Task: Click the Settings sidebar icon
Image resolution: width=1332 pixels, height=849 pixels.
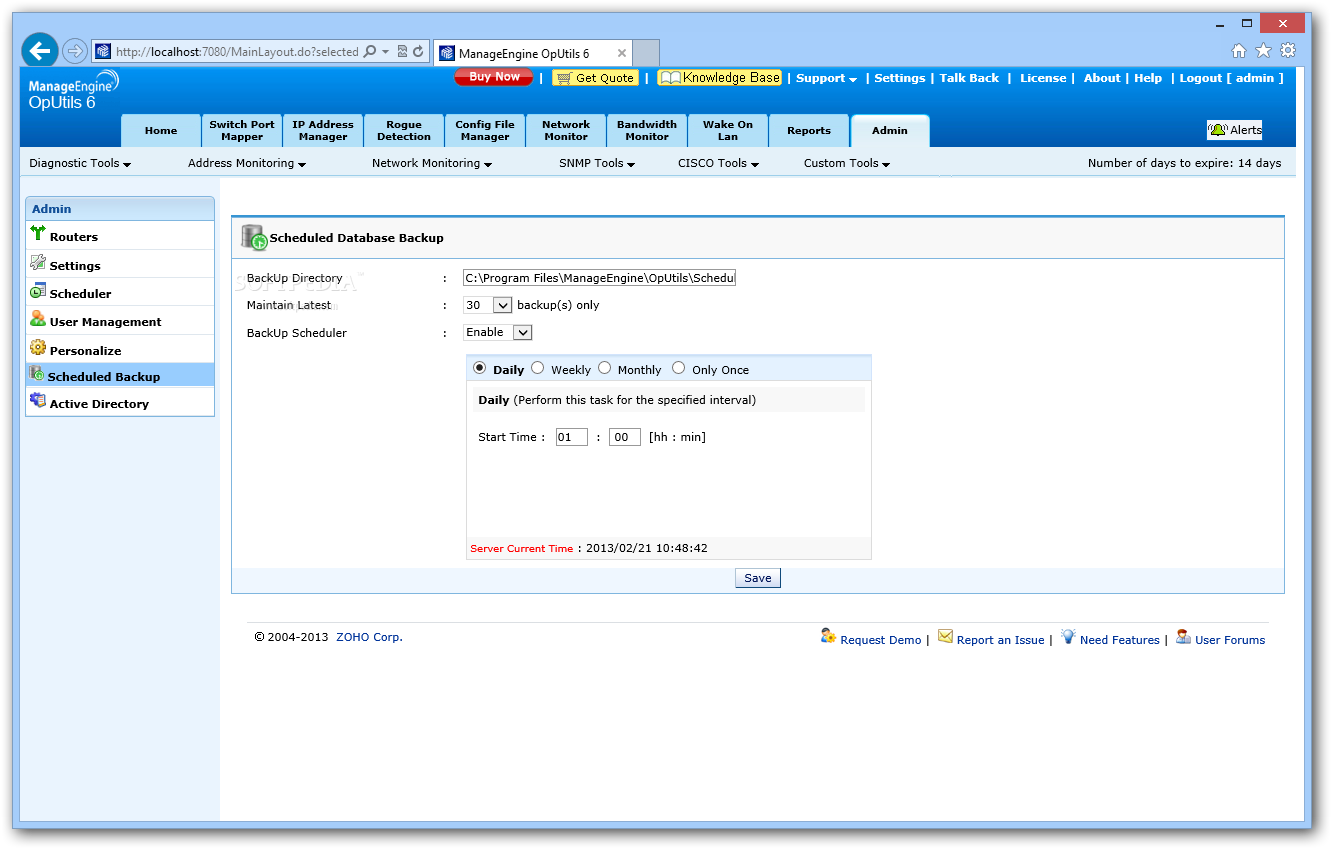Action: (38, 263)
